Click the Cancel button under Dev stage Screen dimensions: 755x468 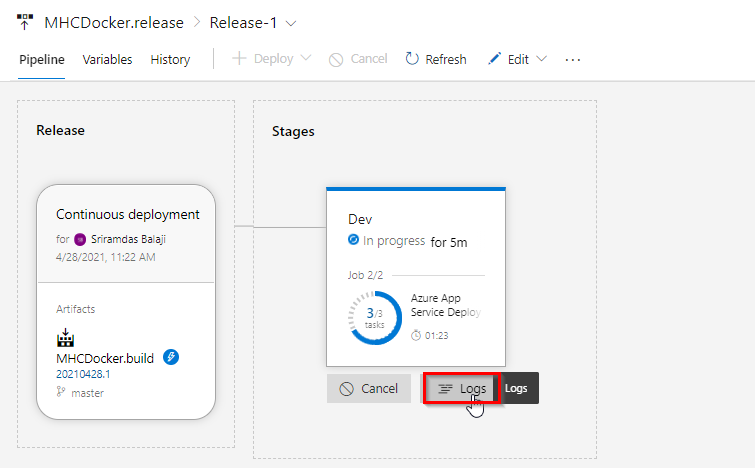click(369, 388)
